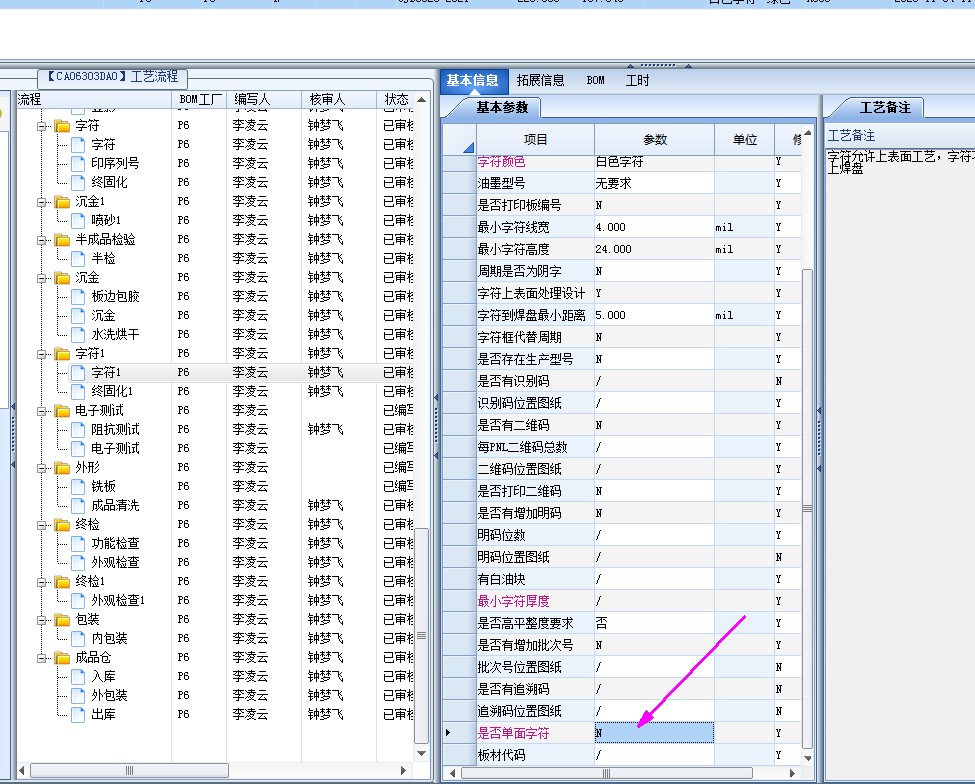Click the 喷砂1 document icon

pos(78,220)
